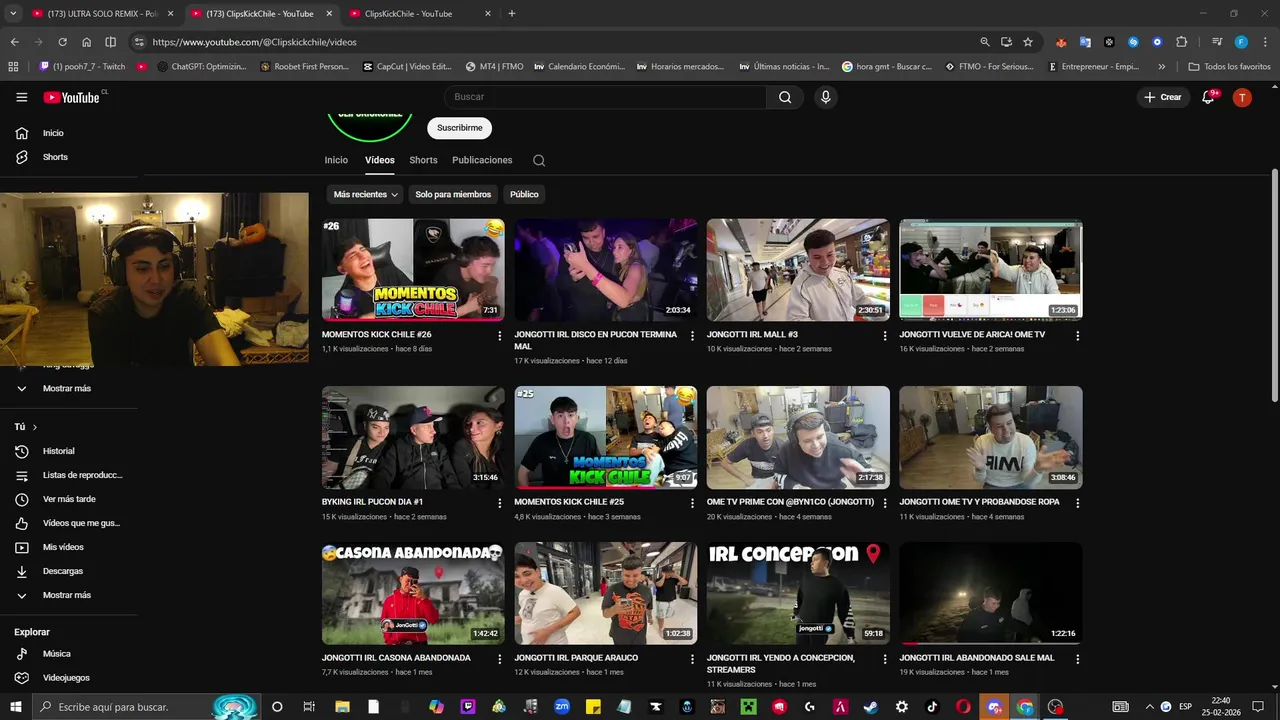Expand Mostrar más under subscriptions
The height and width of the screenshot is (720, 1280).
[69, 388]
